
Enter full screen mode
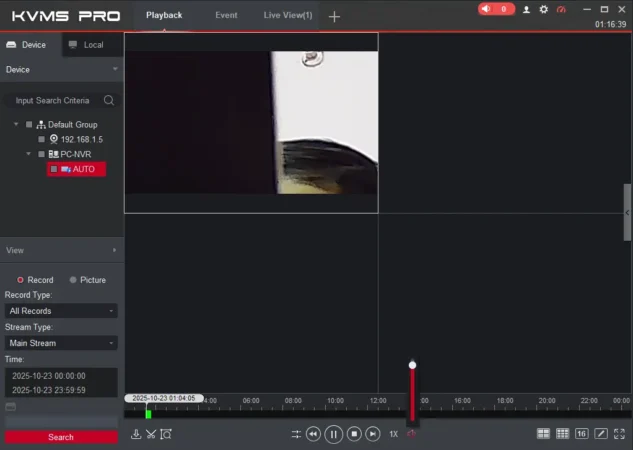click(619, 434)
